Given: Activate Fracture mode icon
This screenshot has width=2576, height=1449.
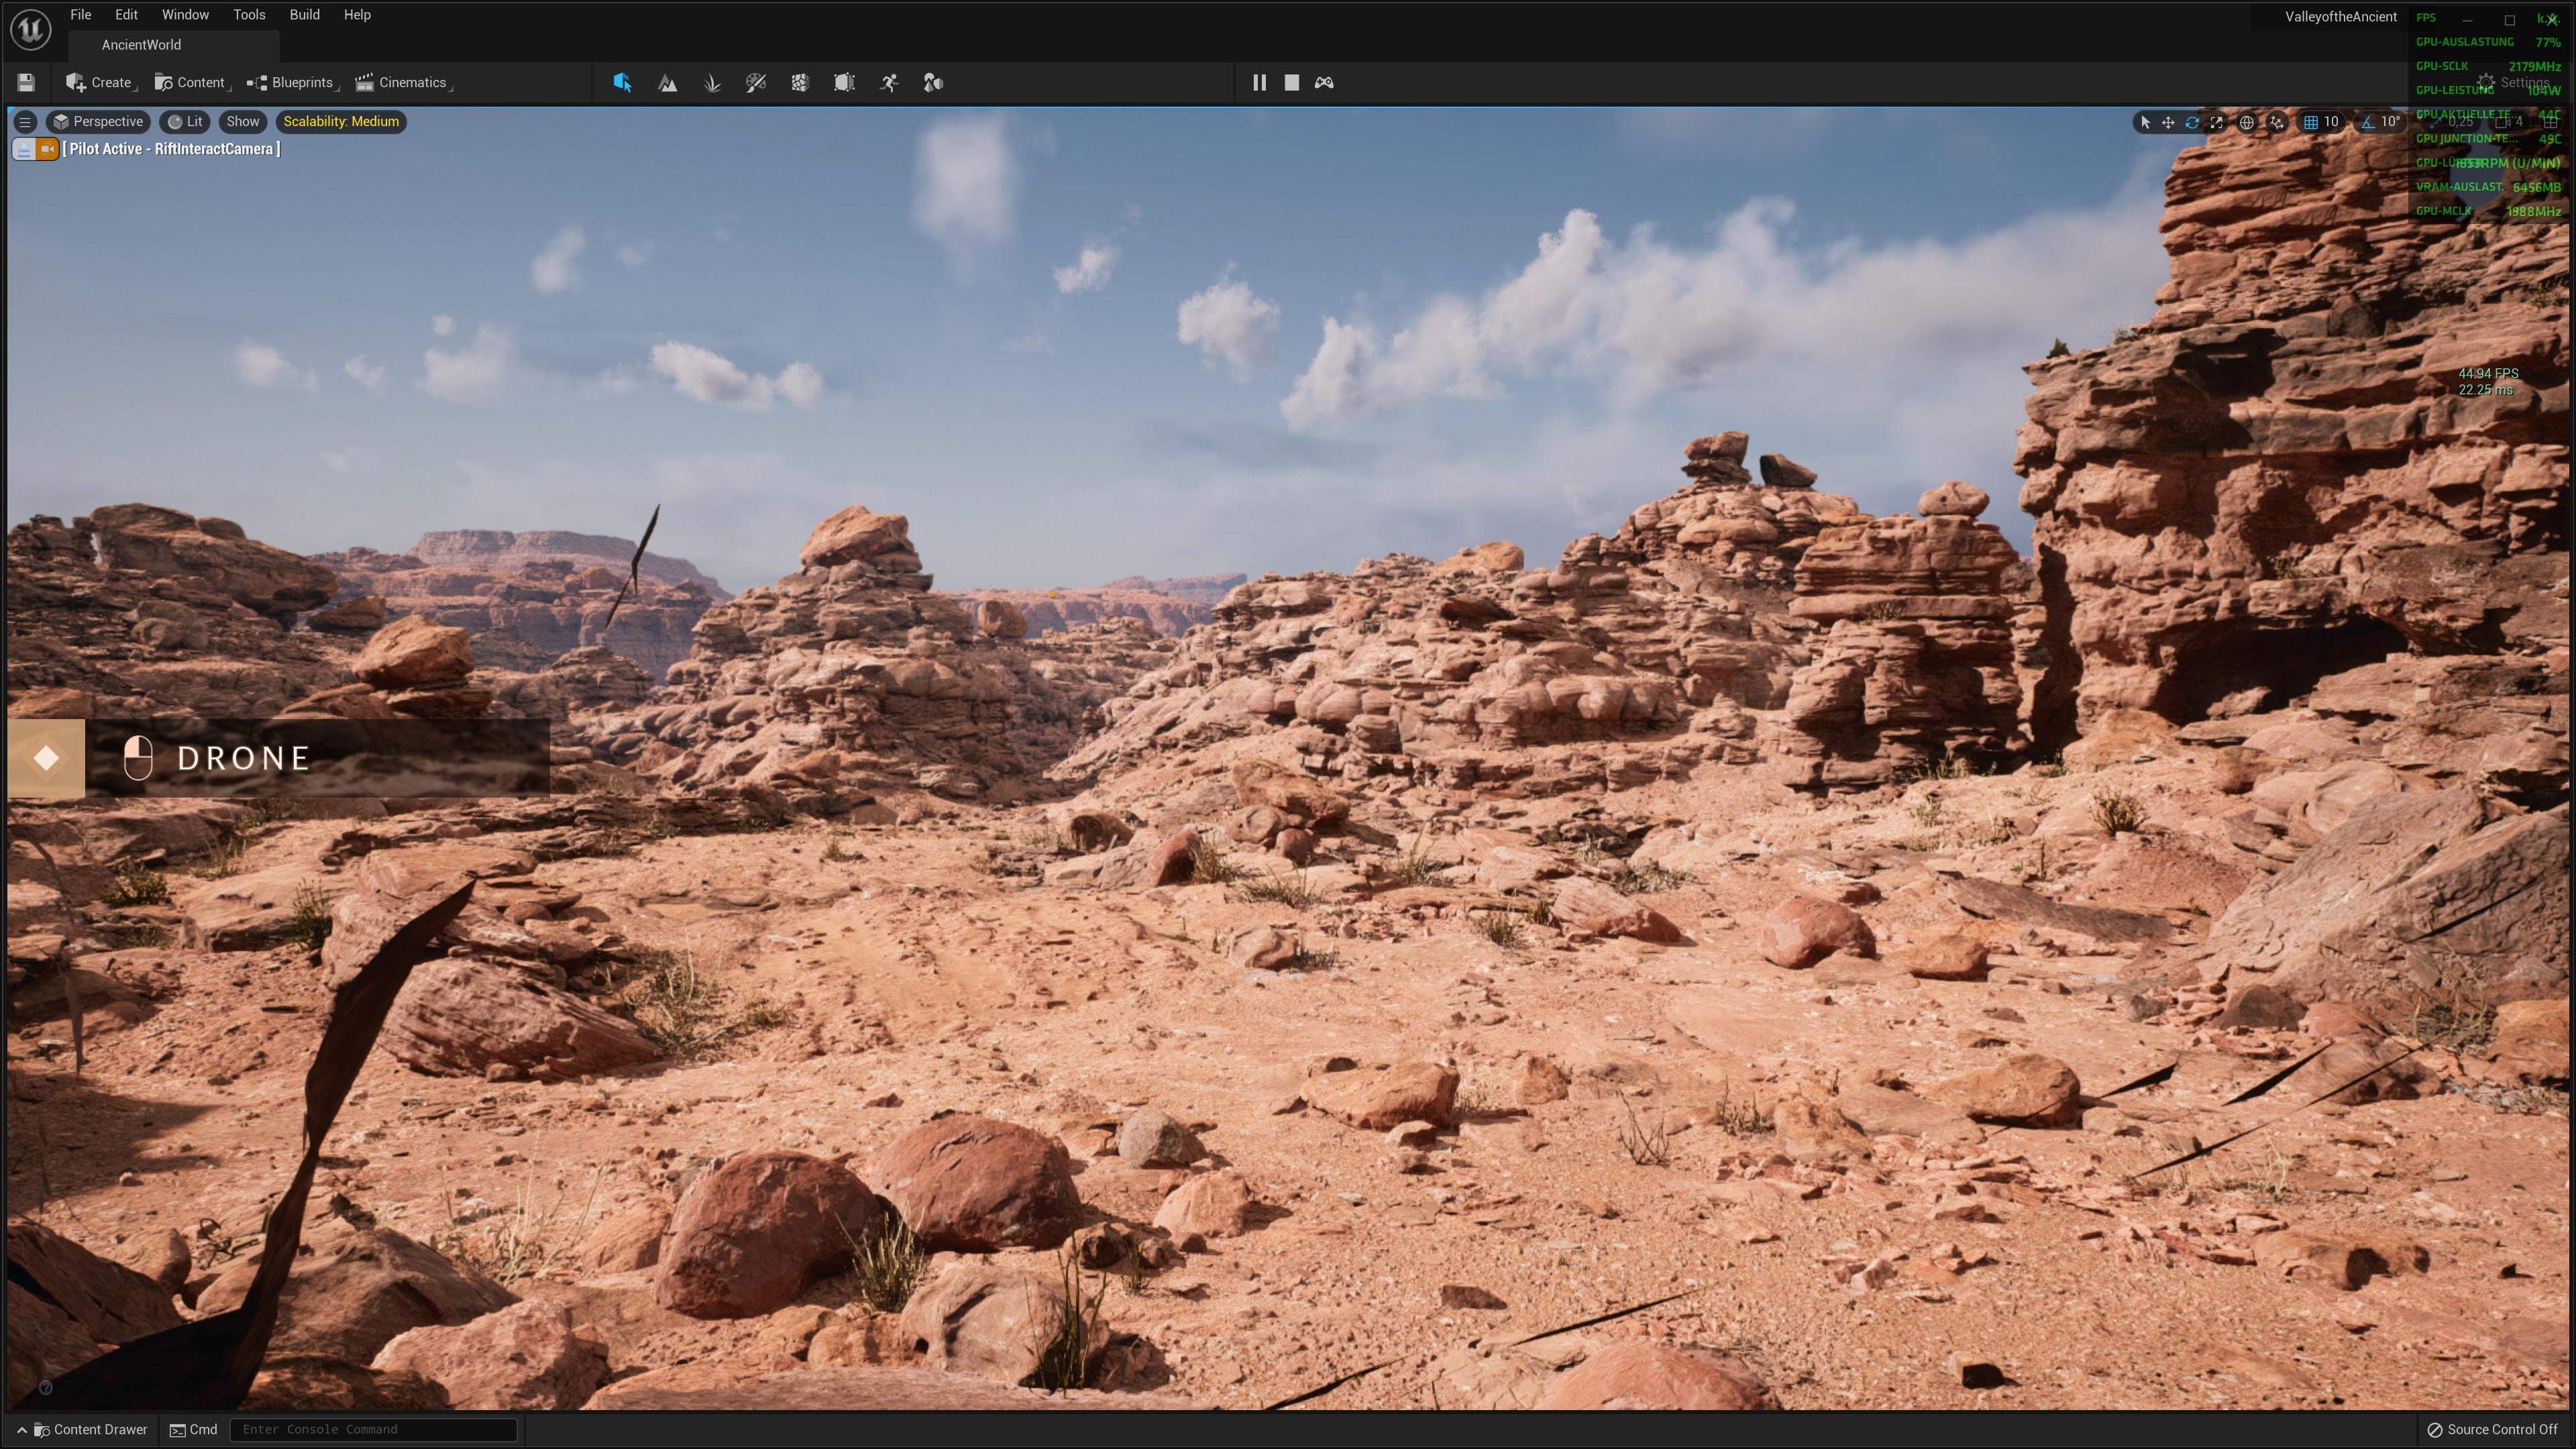Looking at the screenshot, I should pos(800,83).
